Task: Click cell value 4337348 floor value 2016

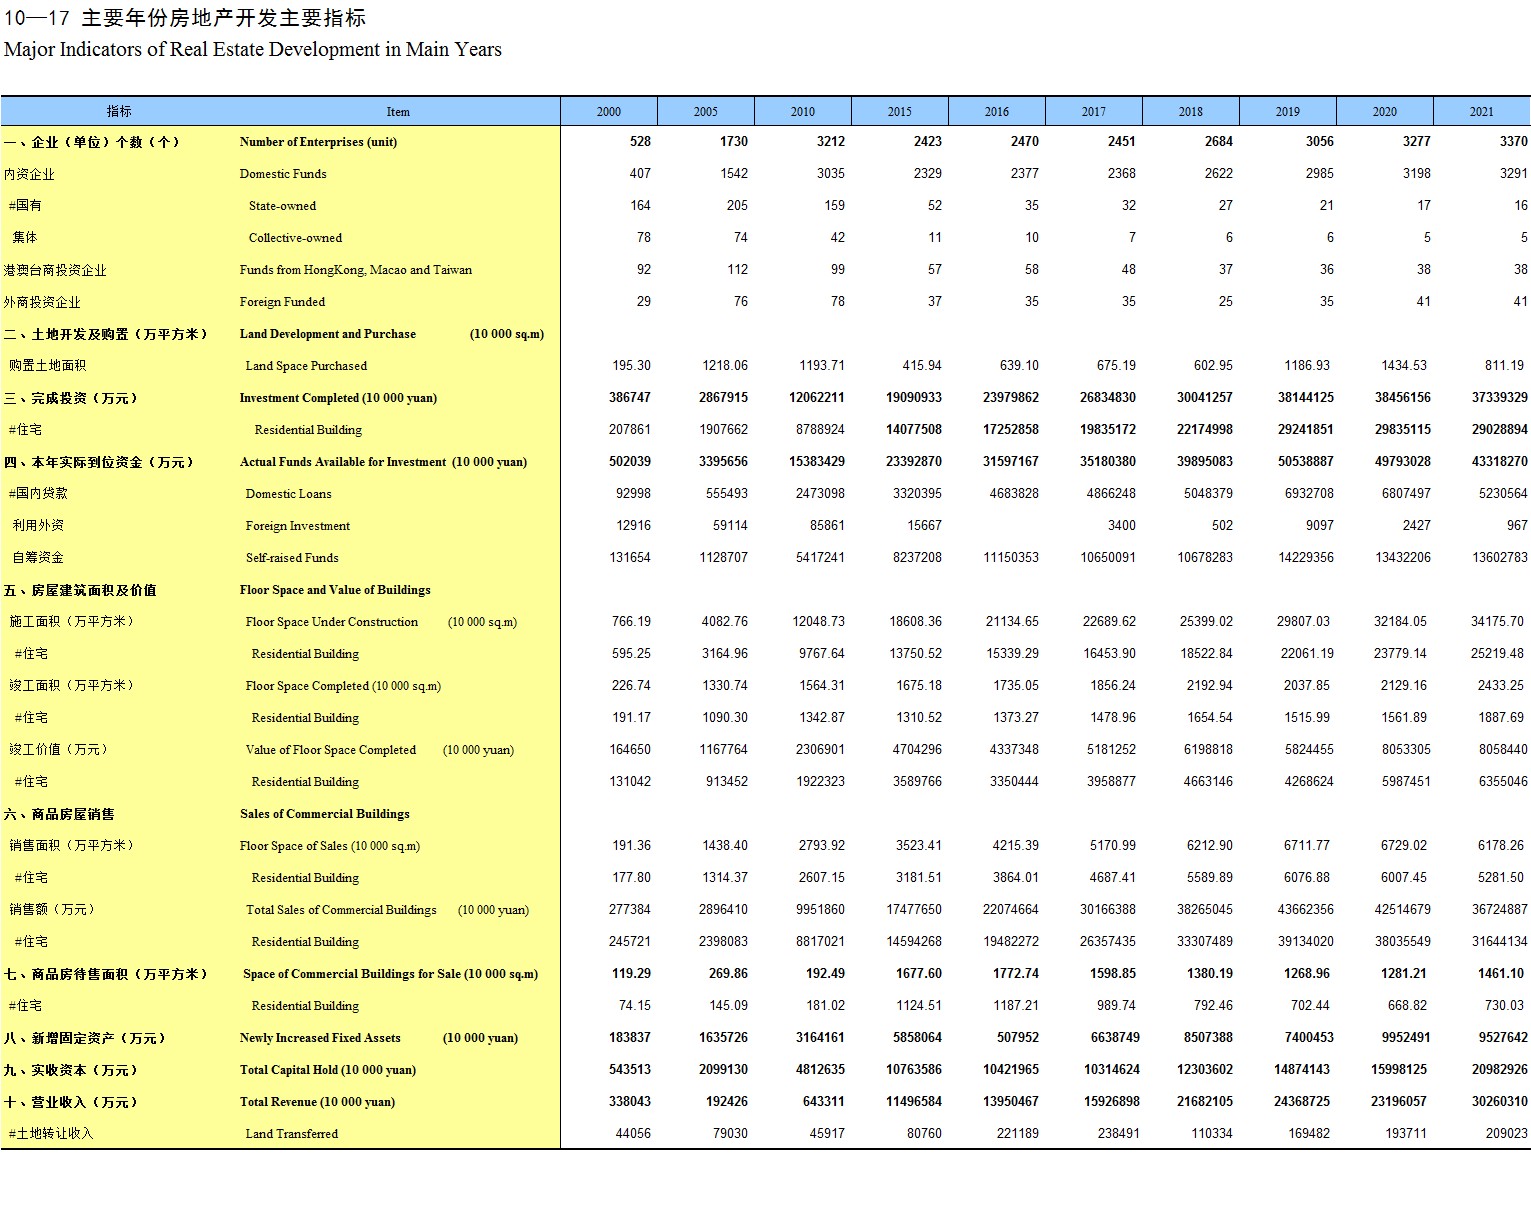Action: pos(1014,750)
